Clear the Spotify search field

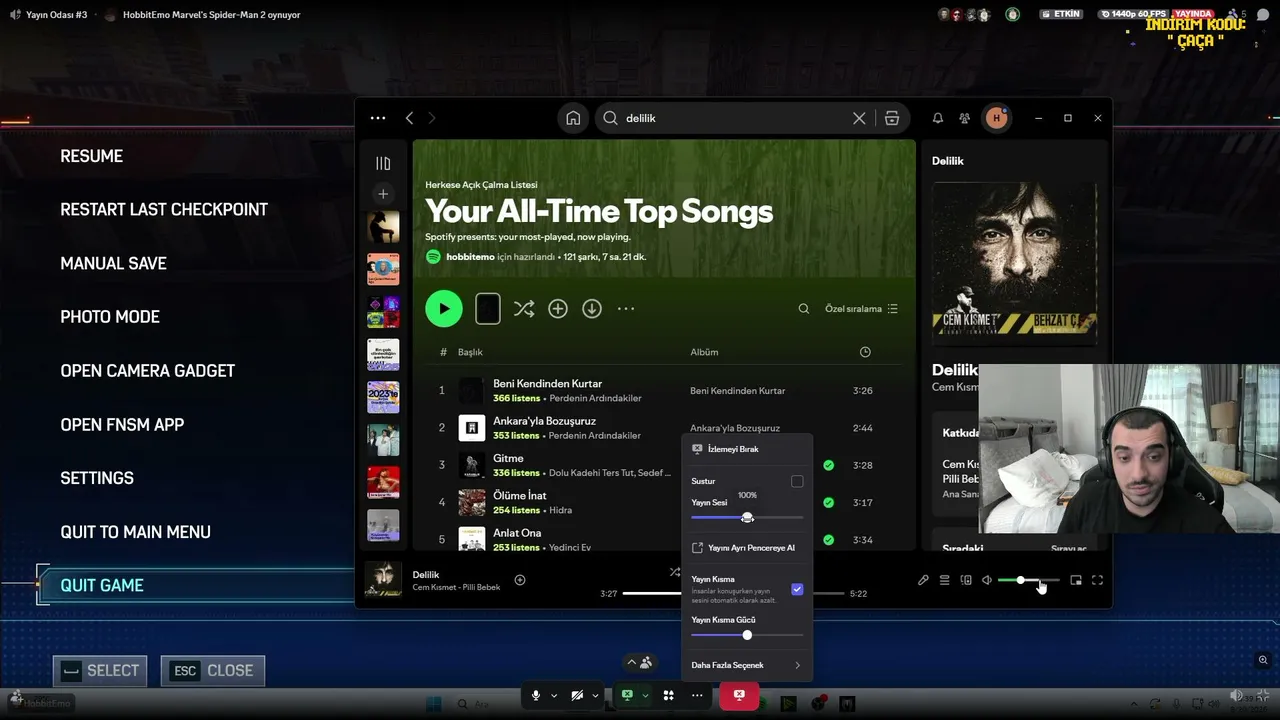(859, 118)
